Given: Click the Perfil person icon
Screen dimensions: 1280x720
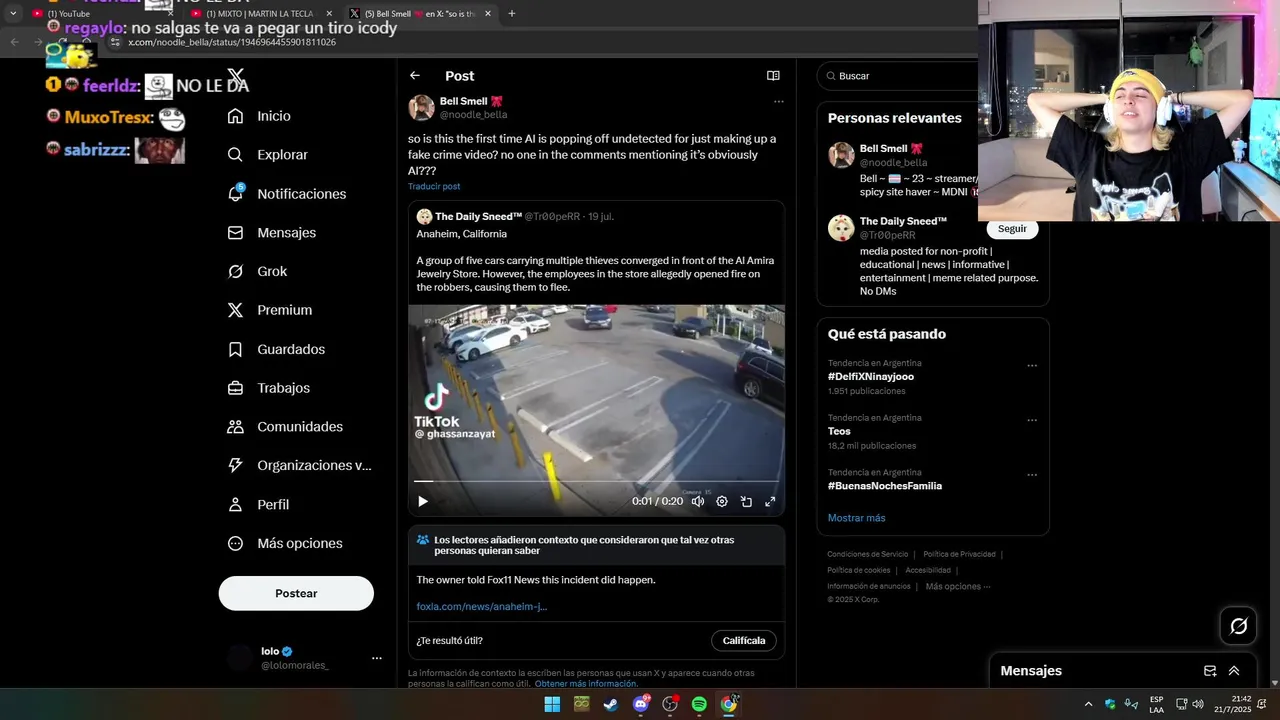Looking at the screenshot, I should [x=235, y=505].
